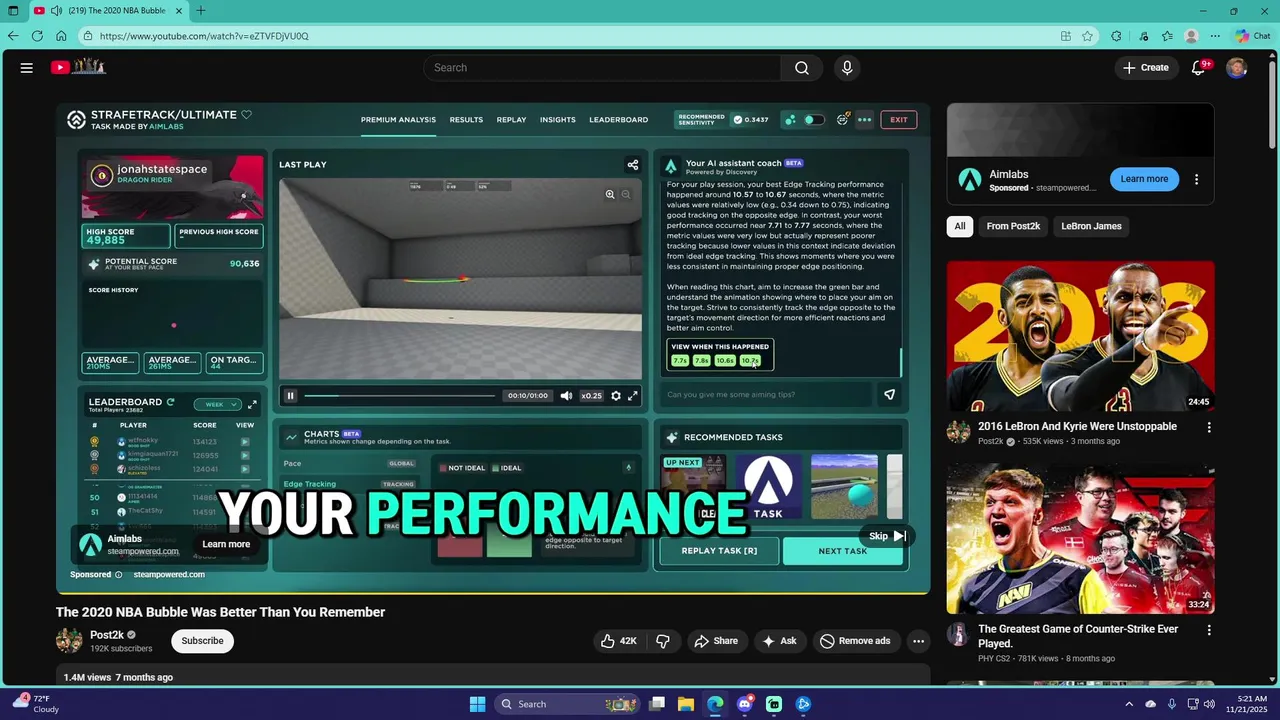
Task: Subscribe to Post2k channel
Action: click(x=202, y=641)
